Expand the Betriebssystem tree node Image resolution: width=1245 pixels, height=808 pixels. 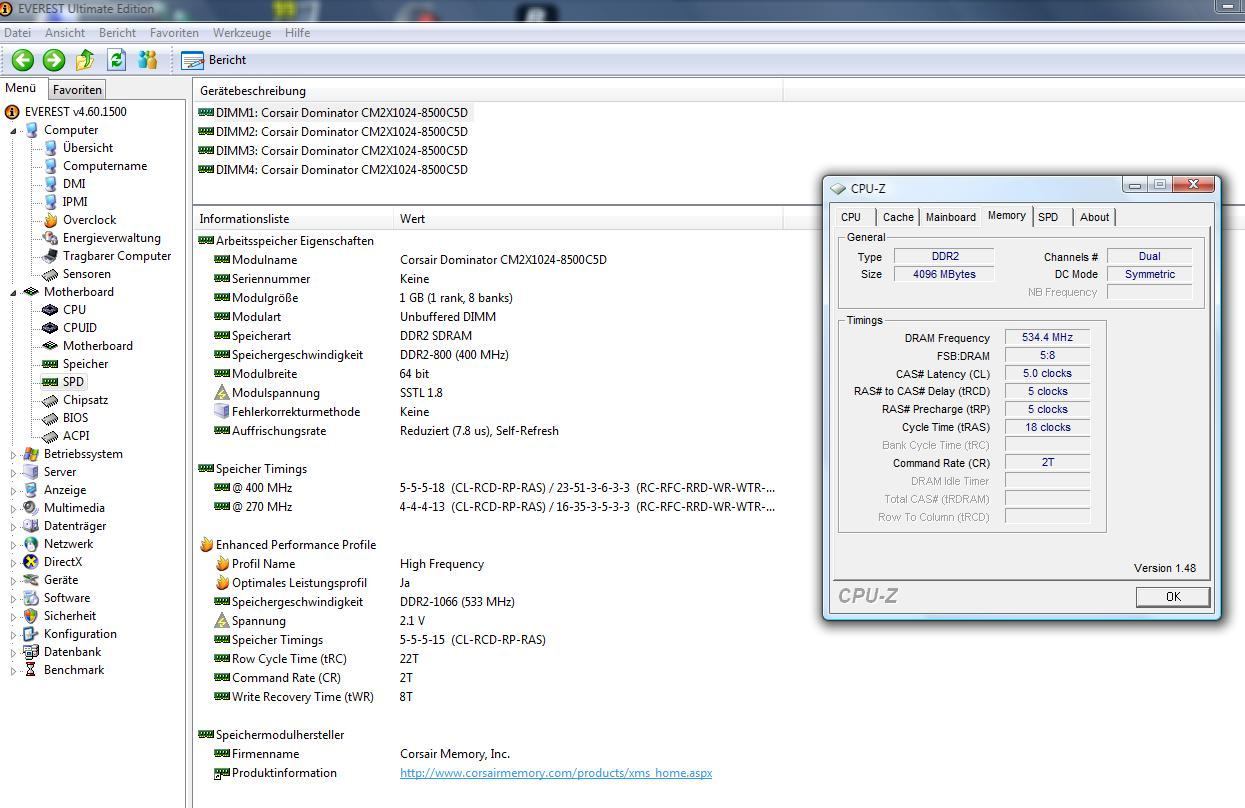[x=14, y=454]
